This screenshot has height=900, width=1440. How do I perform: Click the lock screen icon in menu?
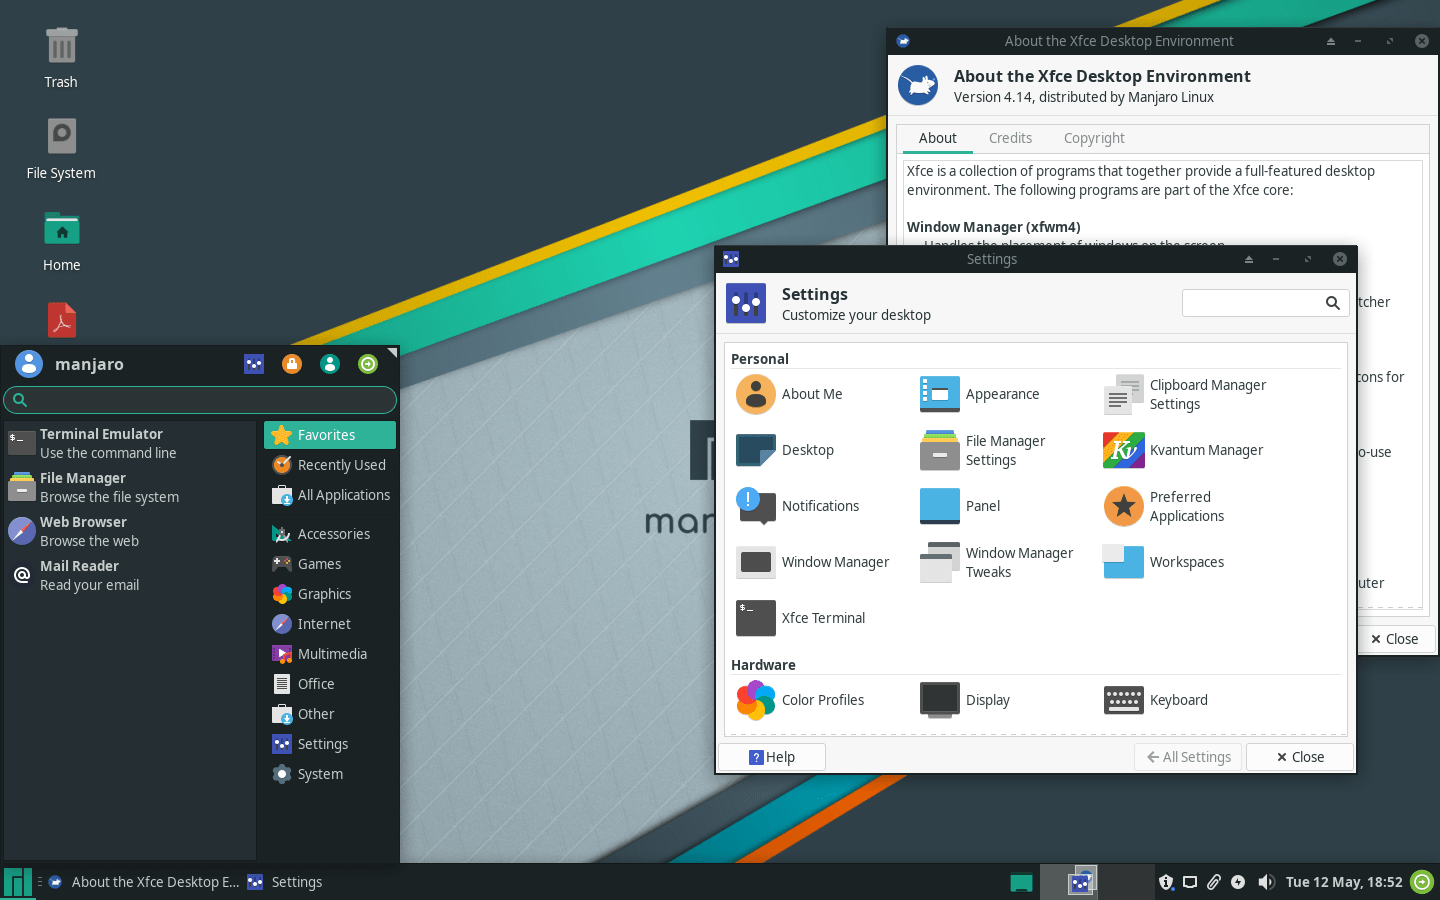291,364
